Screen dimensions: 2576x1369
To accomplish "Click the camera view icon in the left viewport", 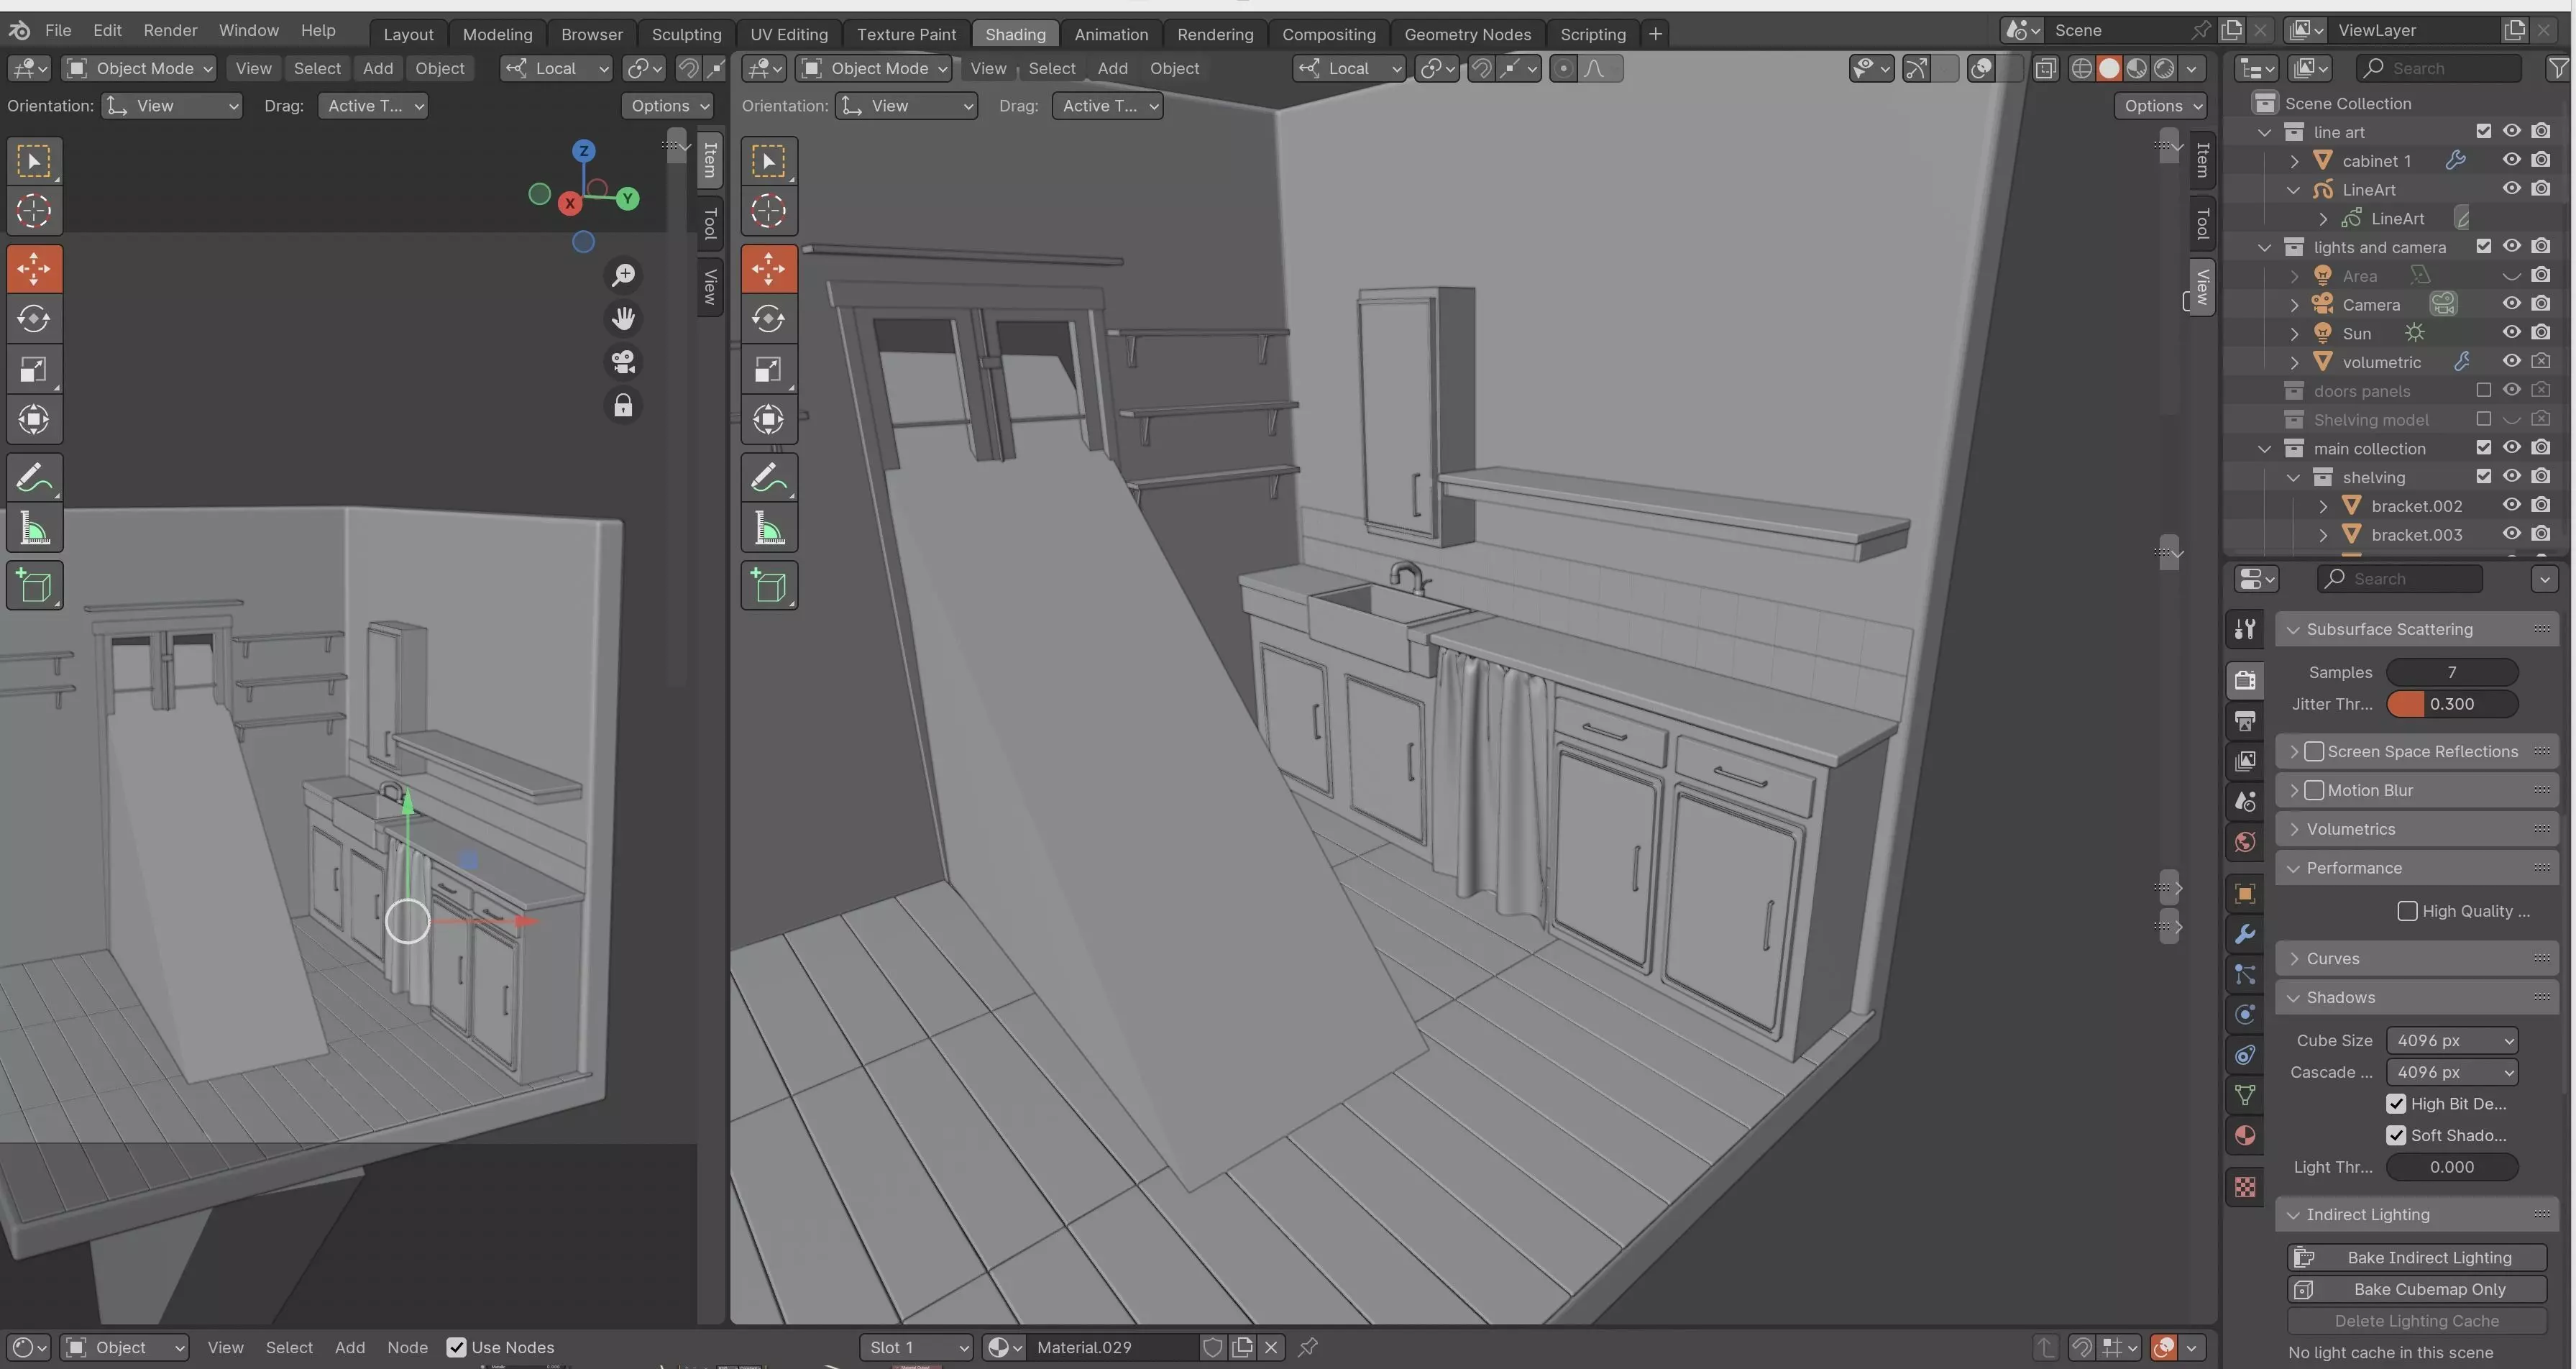I will [x=623, y=362].
